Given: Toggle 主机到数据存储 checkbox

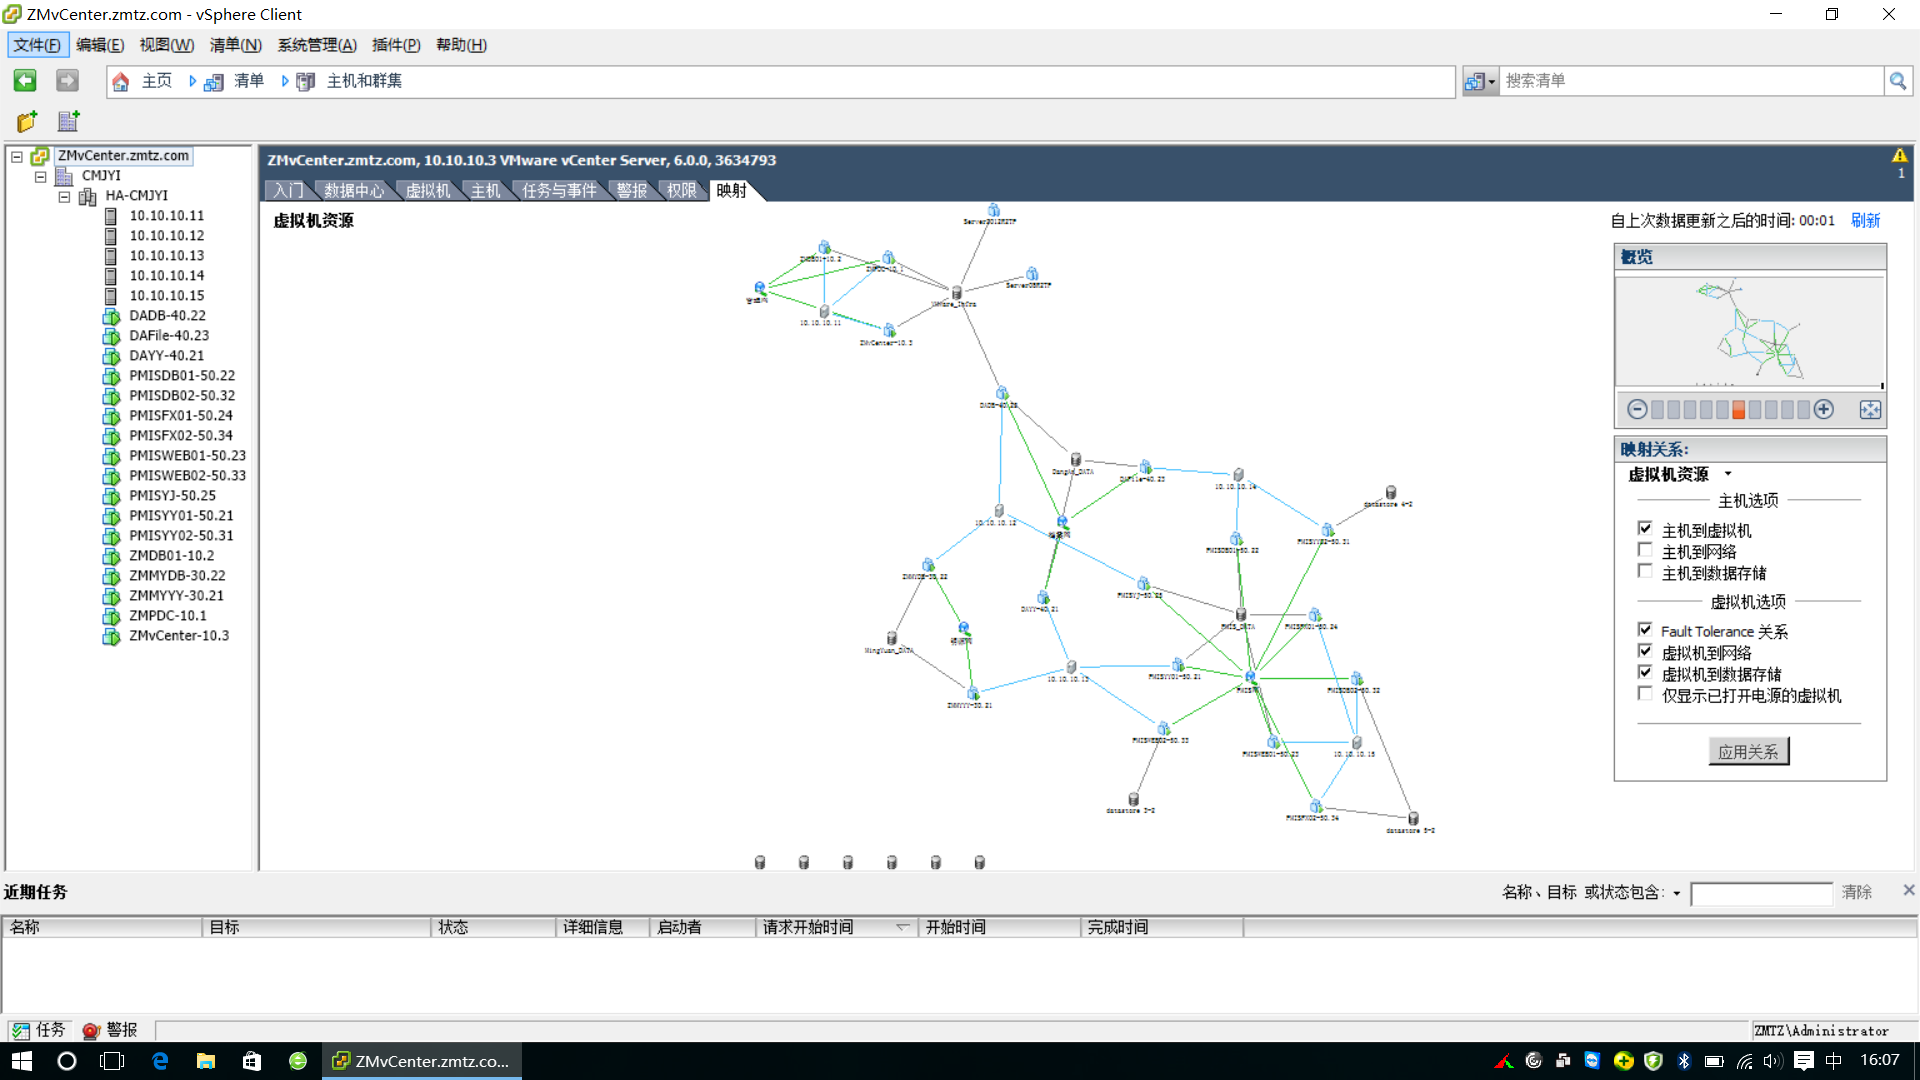Looking at the screenshot, I should [1645, 570].
